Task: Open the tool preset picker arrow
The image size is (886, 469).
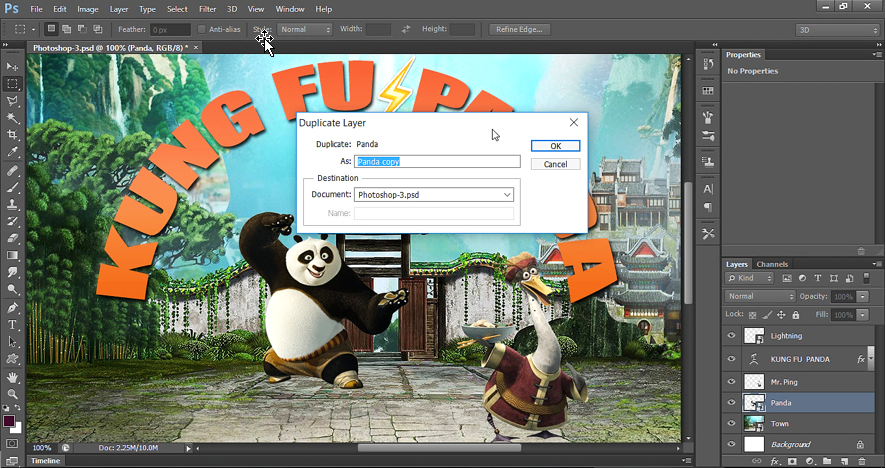Action: (x=33, y=29)
